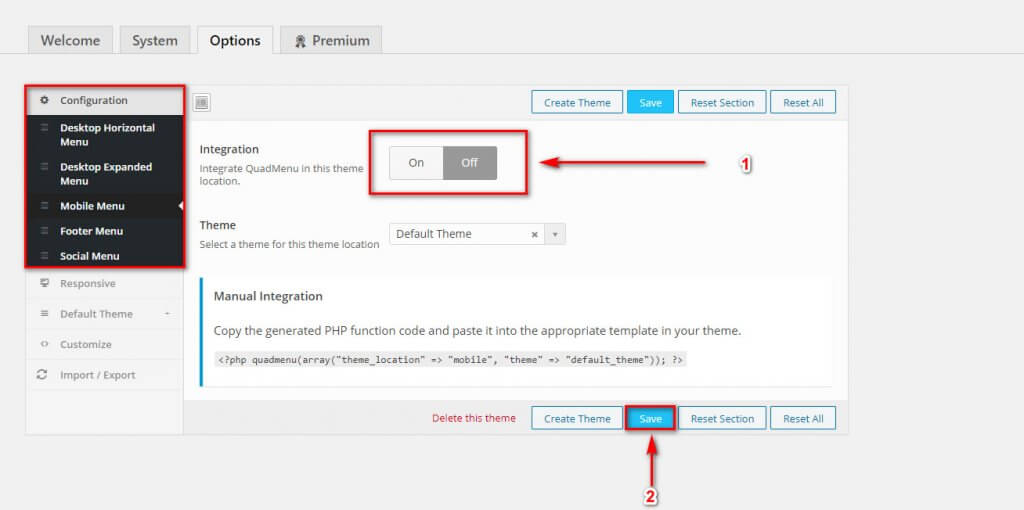The image size is (1024, 510).
Task: Click the top Reset All button
Action: (803, 103)
